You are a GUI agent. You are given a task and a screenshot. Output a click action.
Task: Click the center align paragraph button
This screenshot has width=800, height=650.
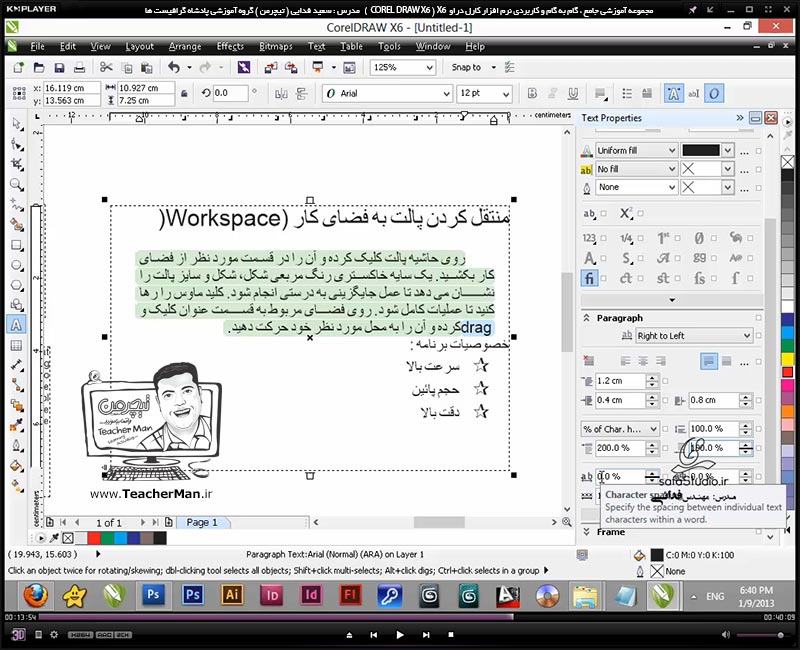[643, 361]
